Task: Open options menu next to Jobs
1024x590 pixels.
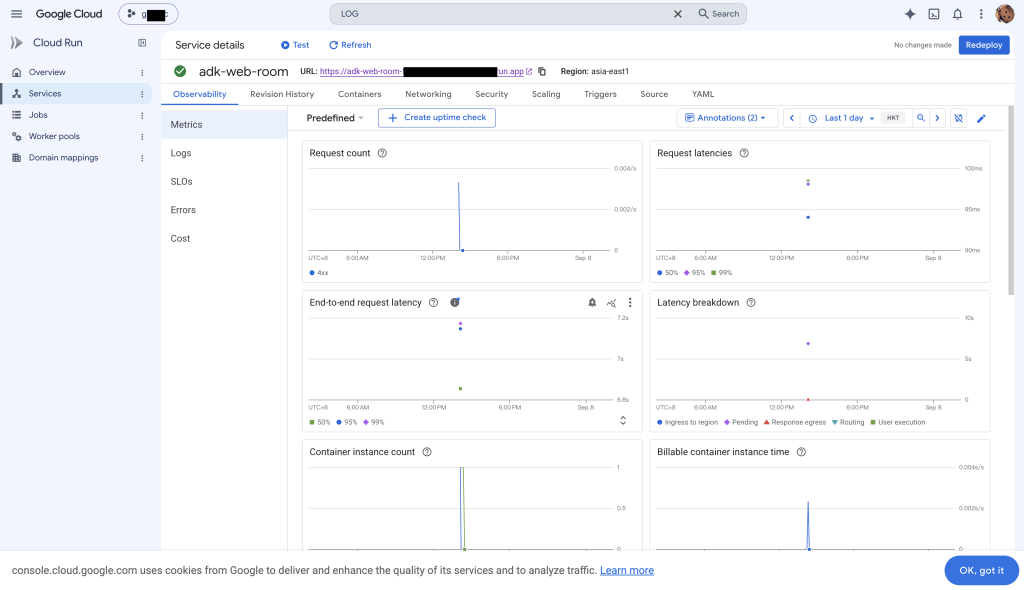Action: (142, 116)
